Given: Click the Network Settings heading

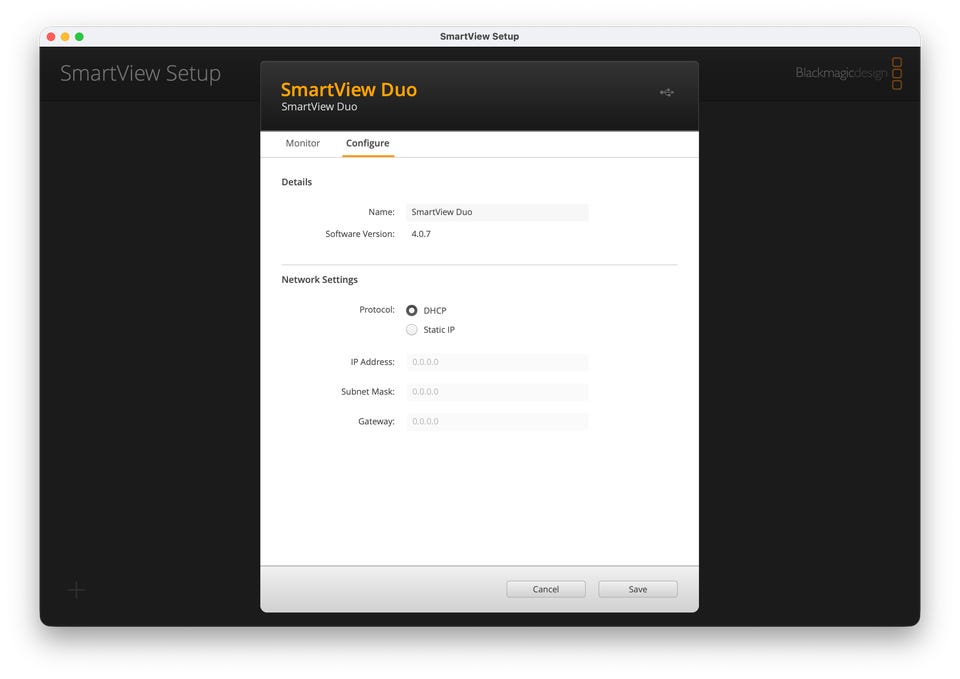Looking at the screenshot, I should (x=320, y=280).
